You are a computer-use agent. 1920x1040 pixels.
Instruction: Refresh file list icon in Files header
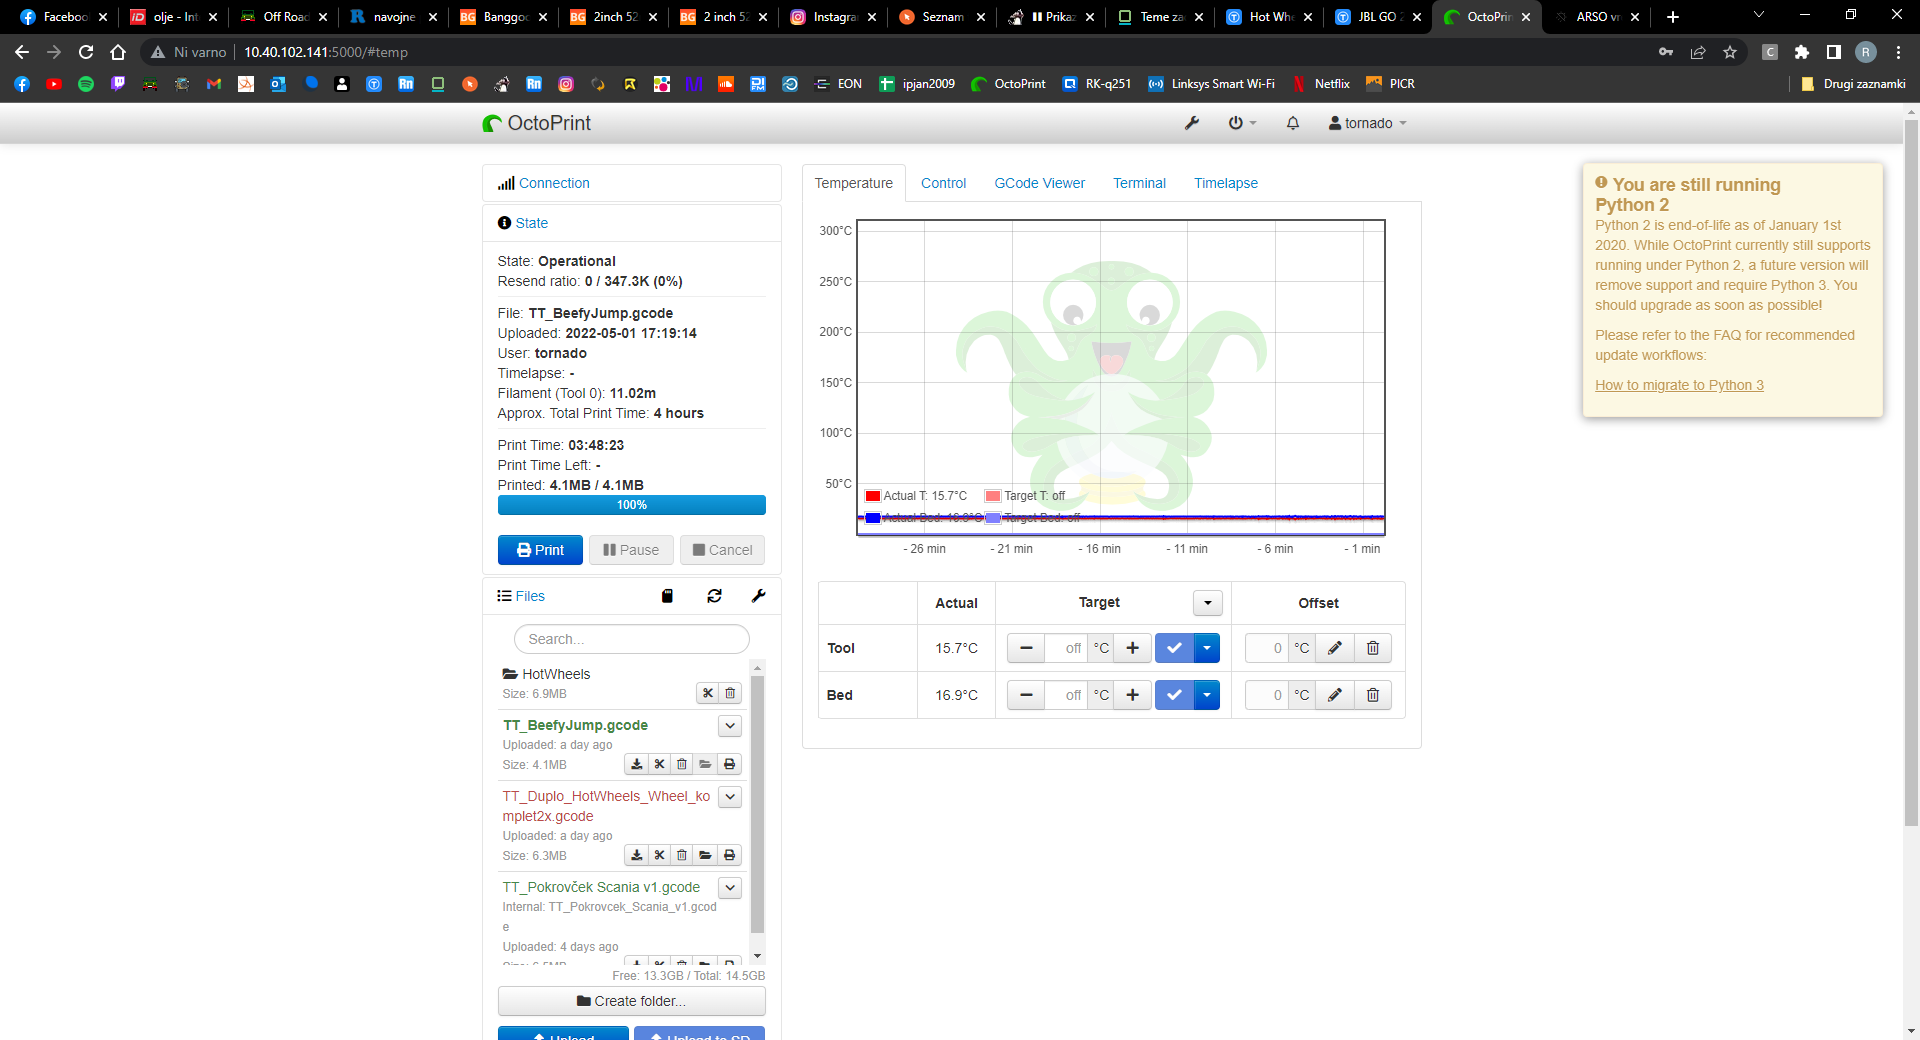click(714, 596)
